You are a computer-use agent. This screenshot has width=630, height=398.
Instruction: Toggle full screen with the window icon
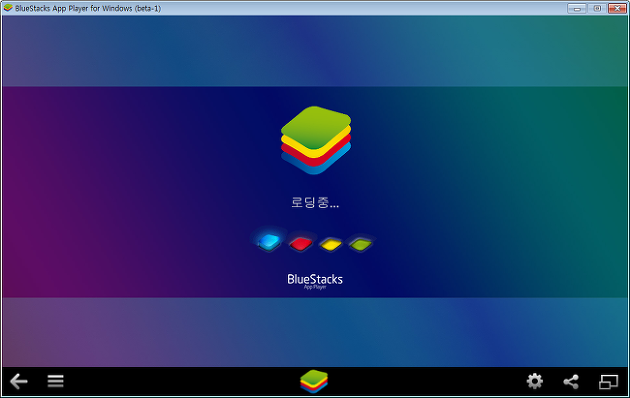coord(608,382)
